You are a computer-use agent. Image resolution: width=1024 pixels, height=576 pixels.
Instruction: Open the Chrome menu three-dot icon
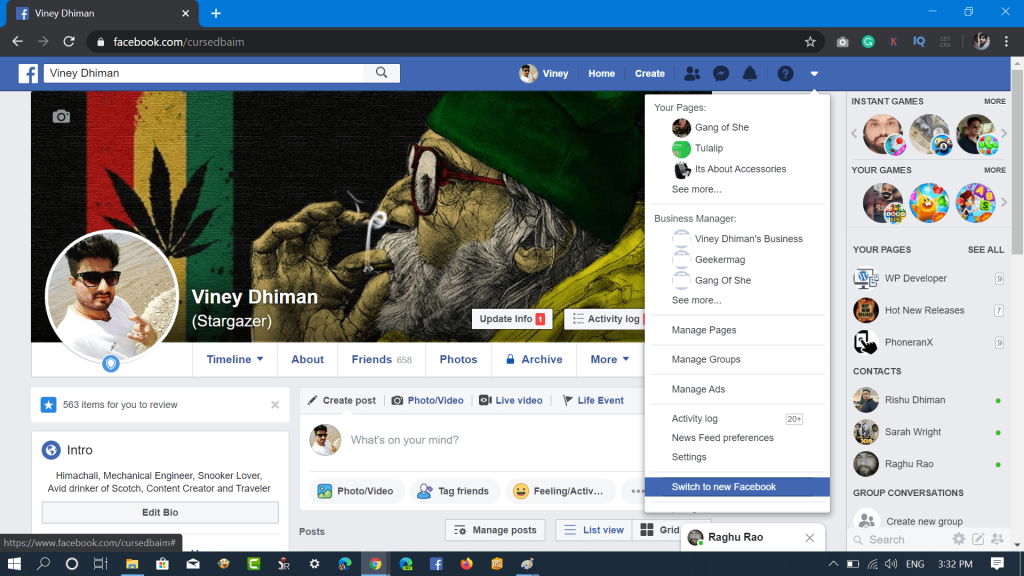(1006, 42)
